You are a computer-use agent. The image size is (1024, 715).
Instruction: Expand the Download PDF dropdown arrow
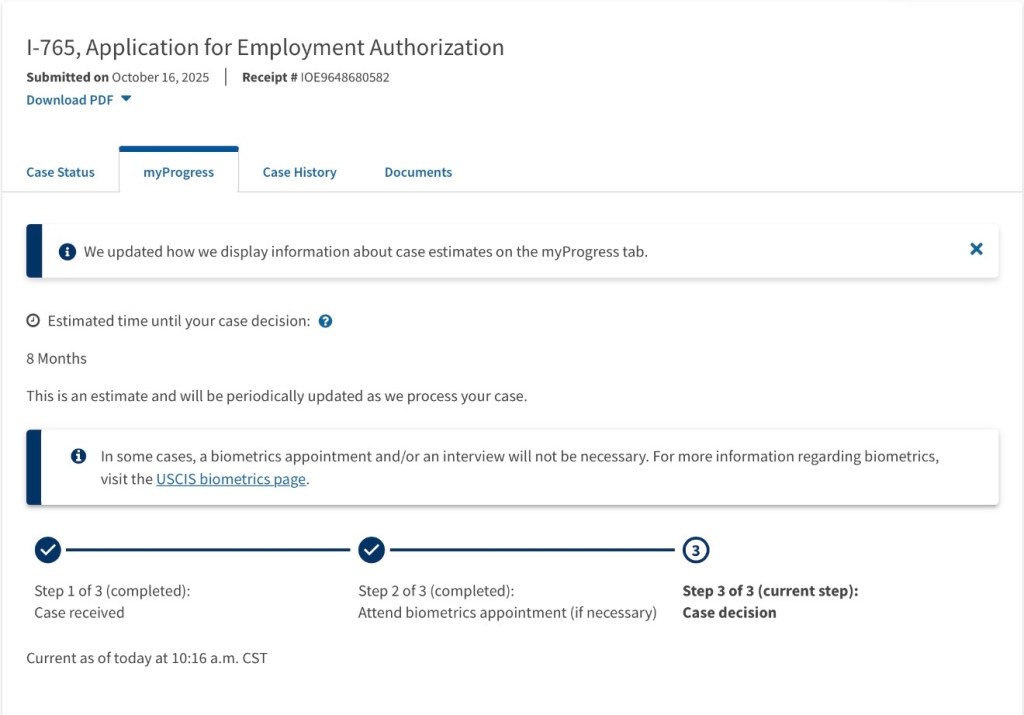tap(126, 99)
